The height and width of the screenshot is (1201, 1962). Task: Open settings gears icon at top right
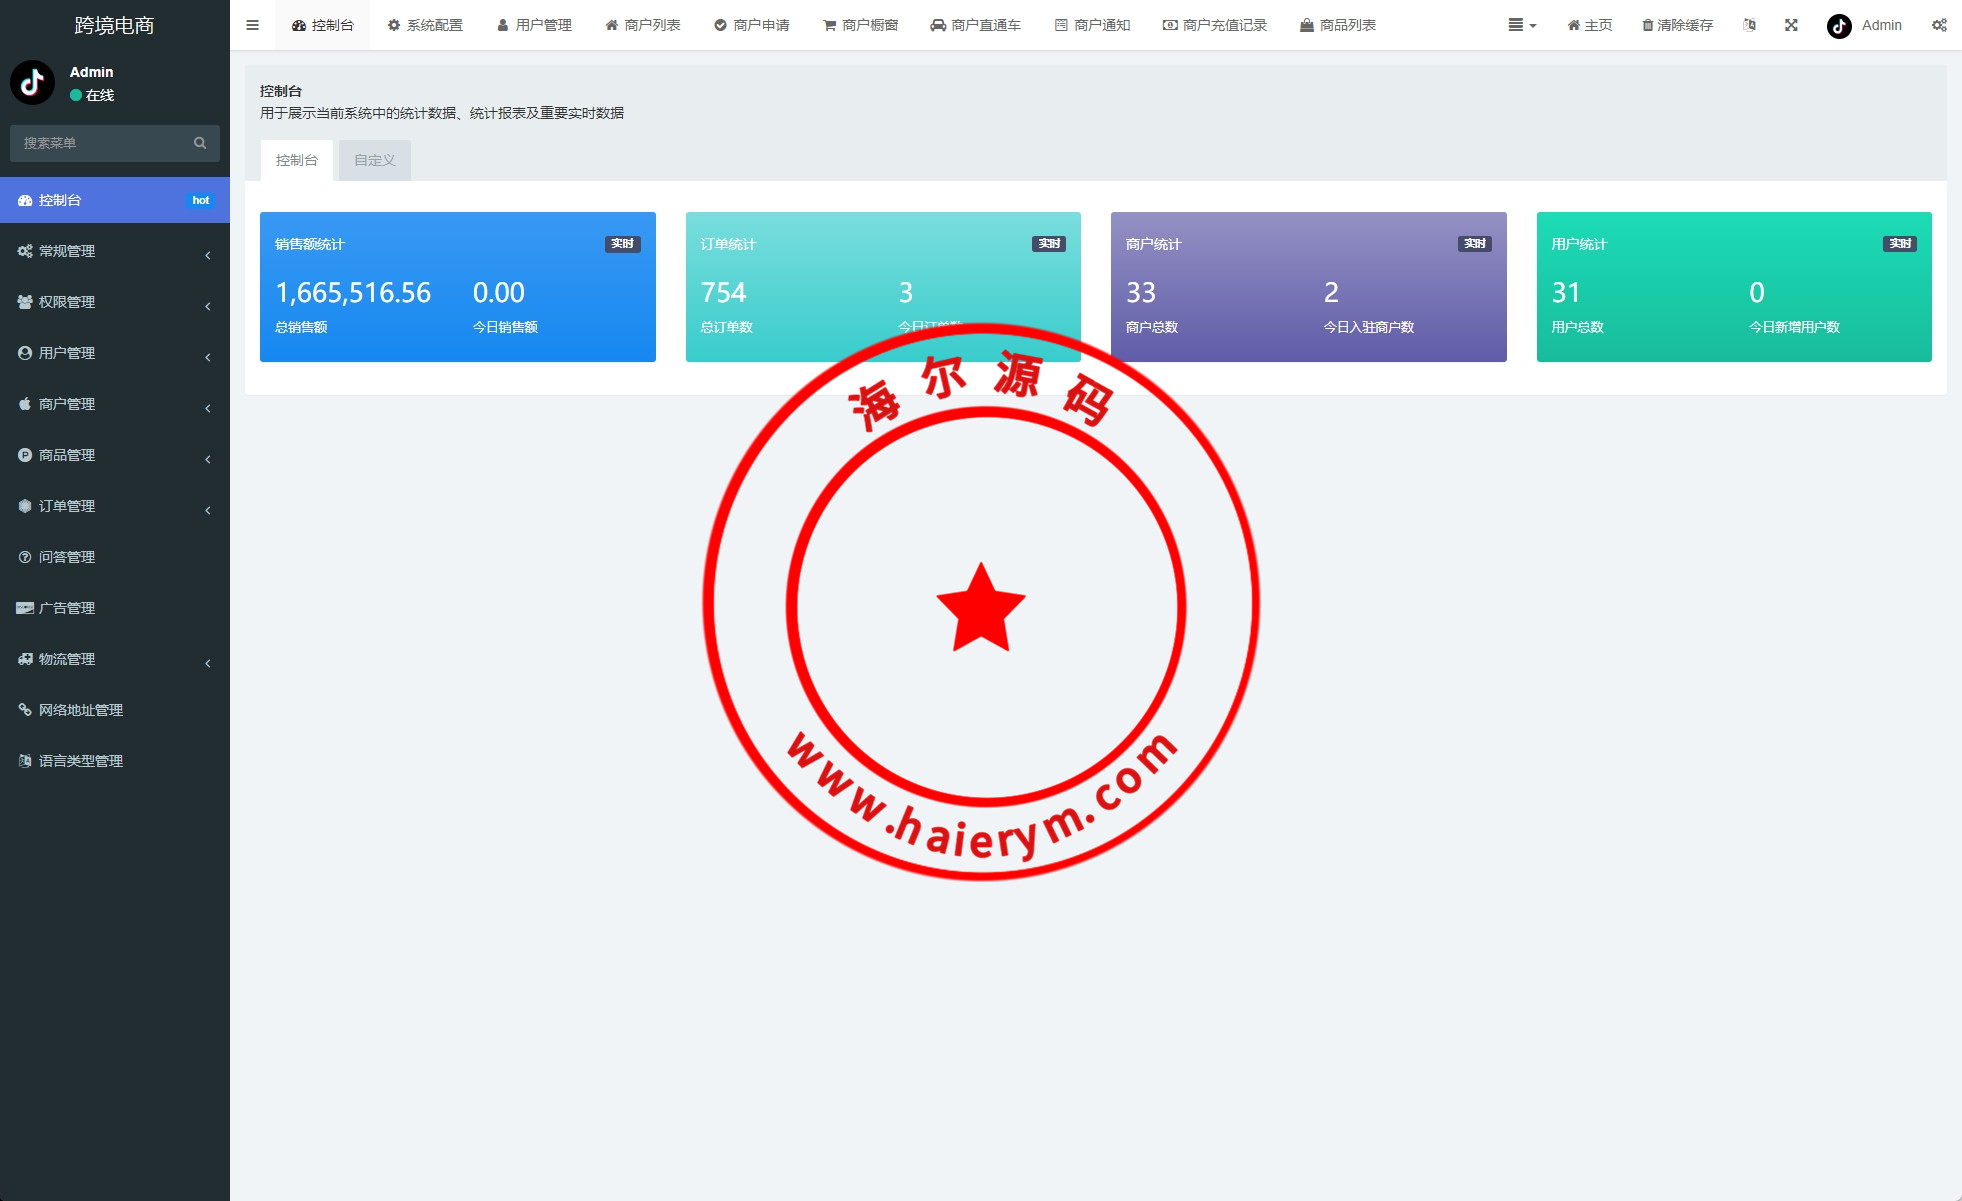1939,25
